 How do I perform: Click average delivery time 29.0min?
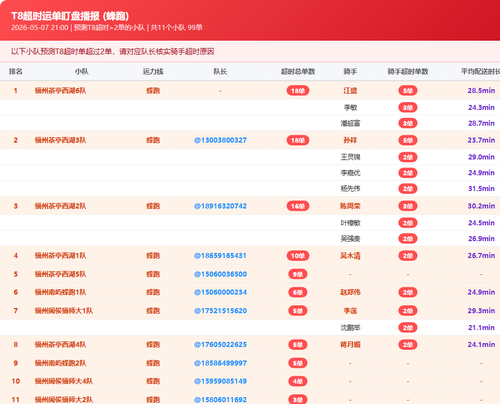pyautogui.click(x=481, y=157)
